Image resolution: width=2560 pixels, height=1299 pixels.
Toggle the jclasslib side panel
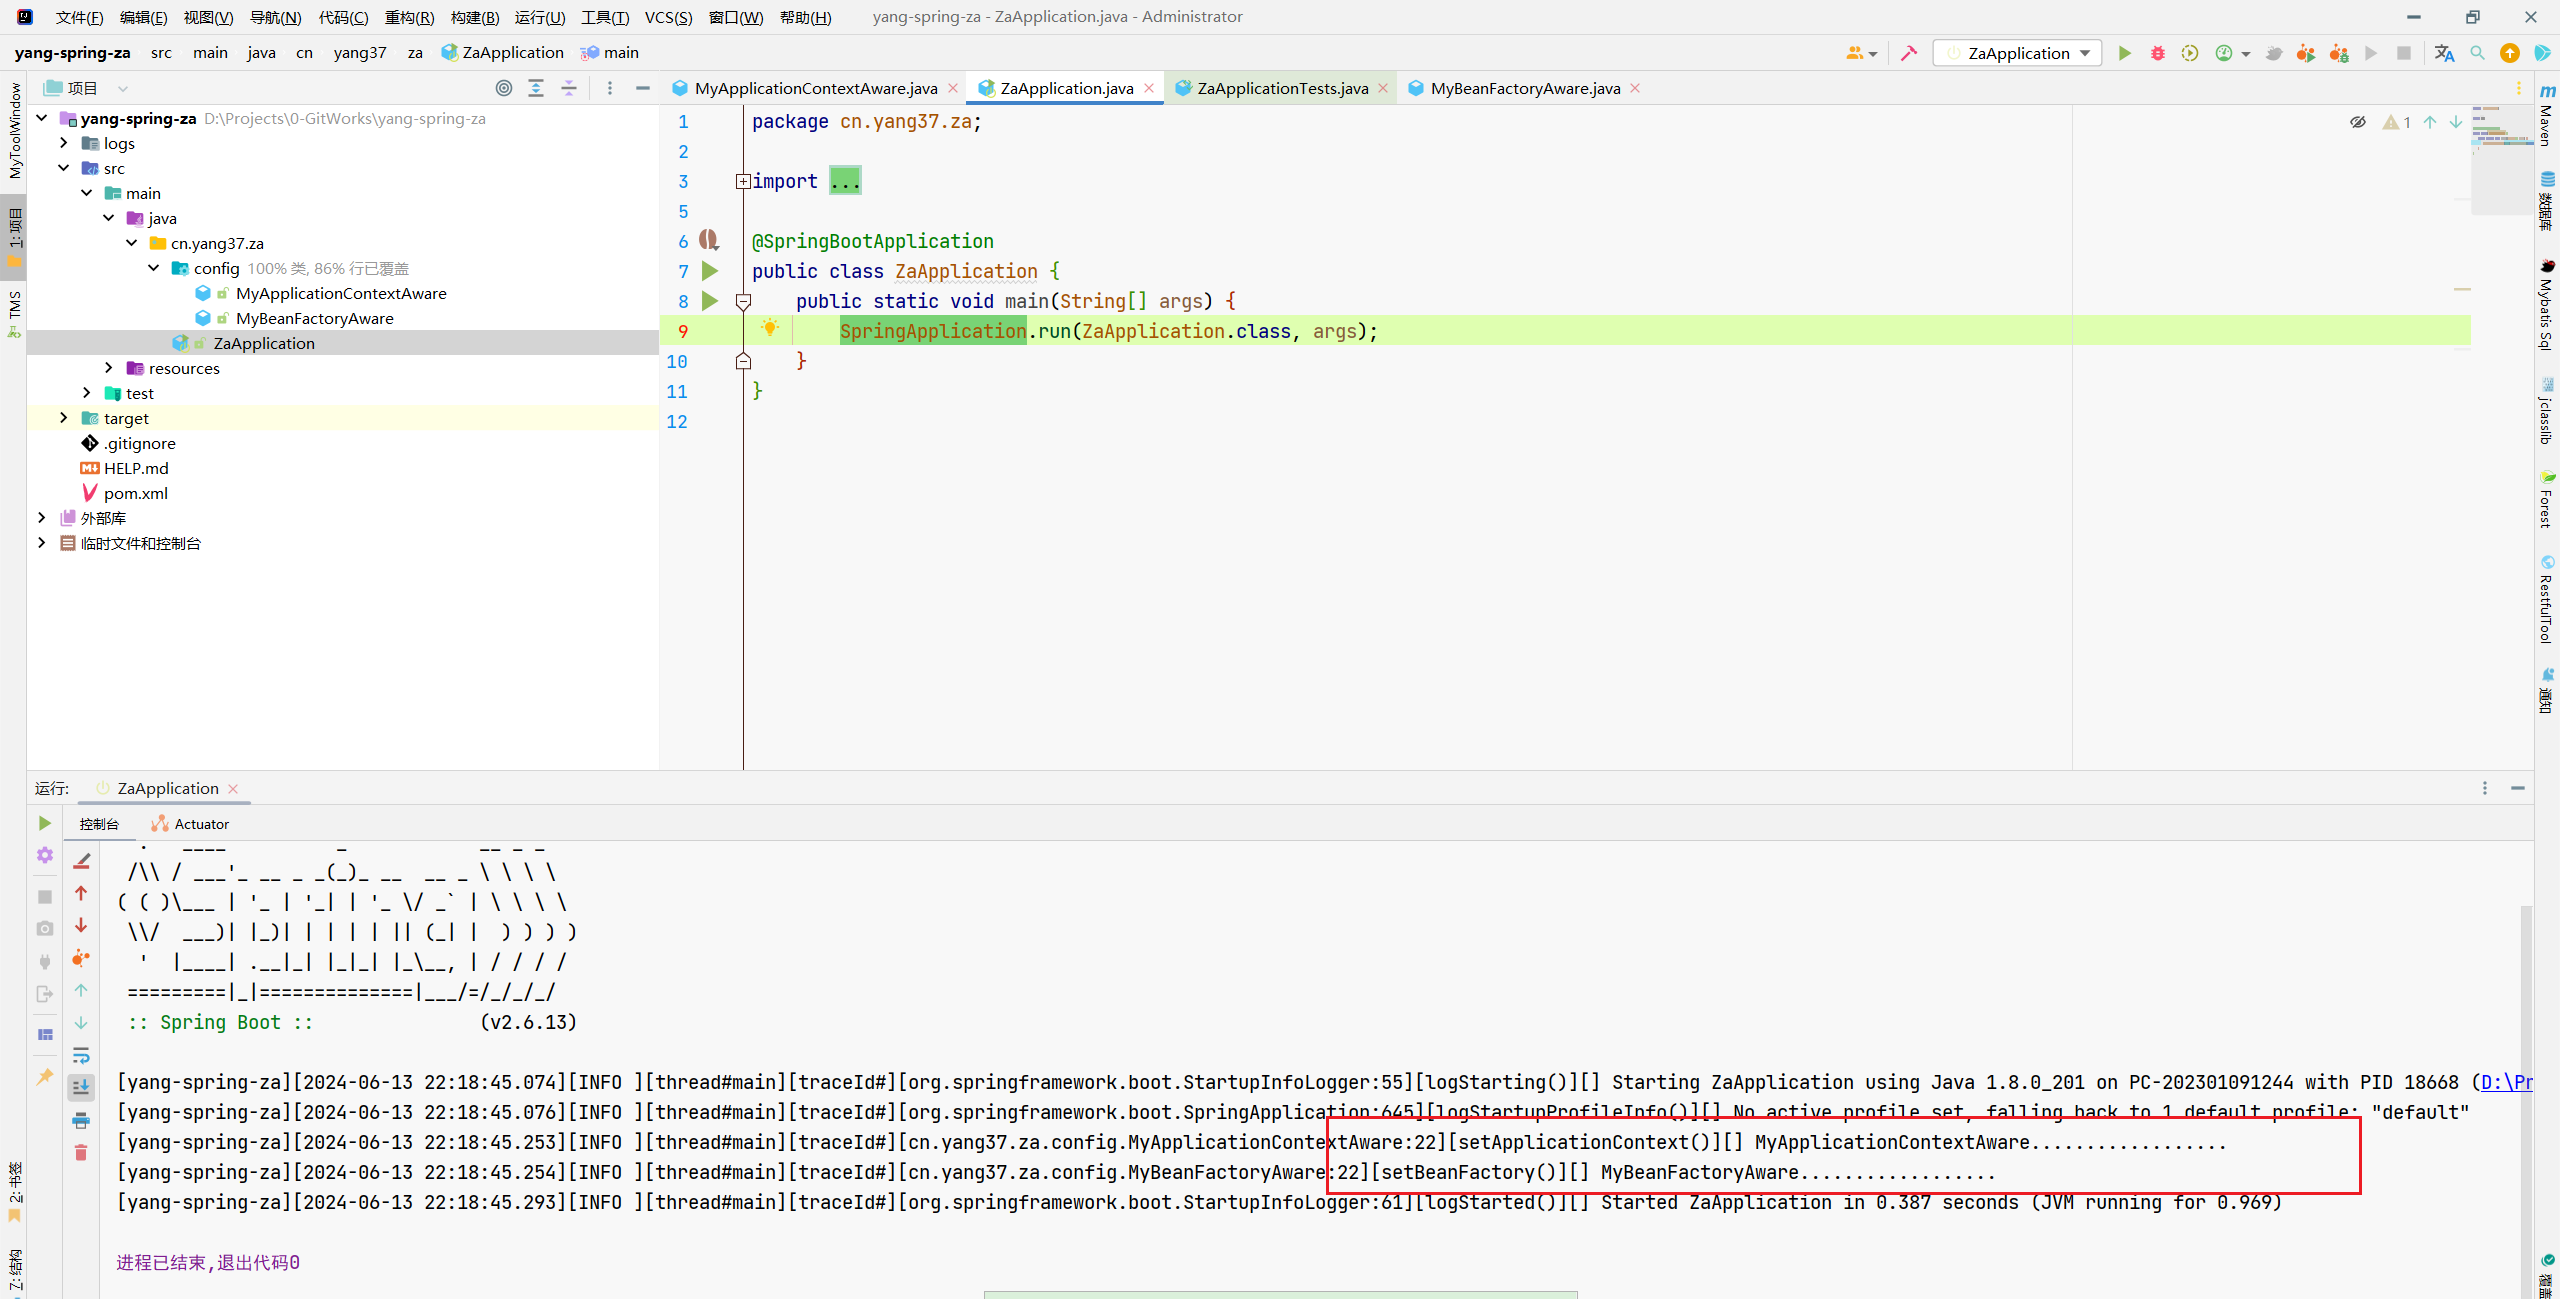2546,412
